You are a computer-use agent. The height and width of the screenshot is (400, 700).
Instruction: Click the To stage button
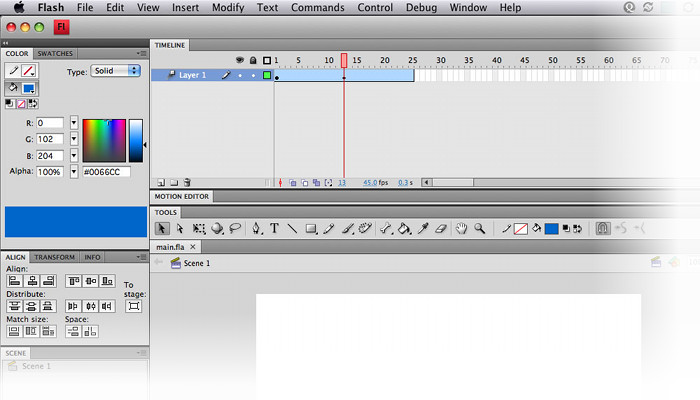click(133, 306)
